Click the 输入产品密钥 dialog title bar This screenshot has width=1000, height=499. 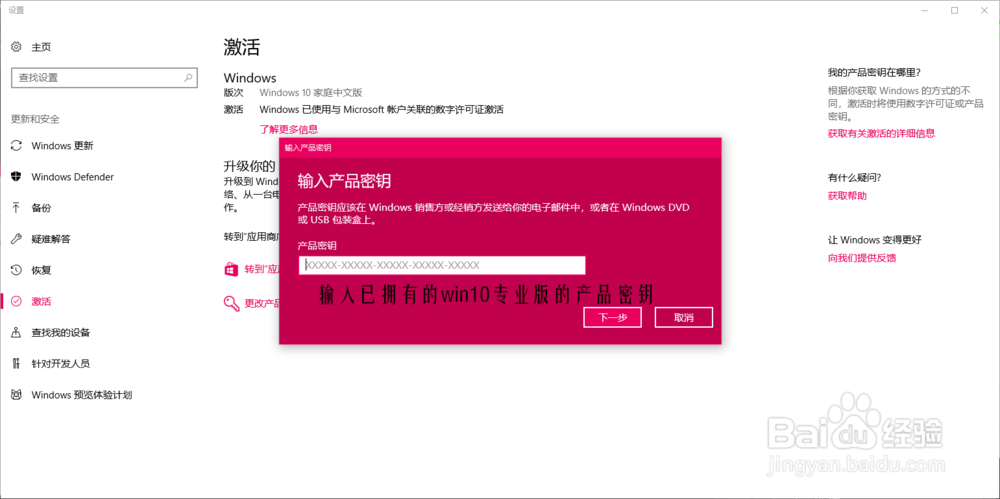pyautogui.click(x=500, y=147)
